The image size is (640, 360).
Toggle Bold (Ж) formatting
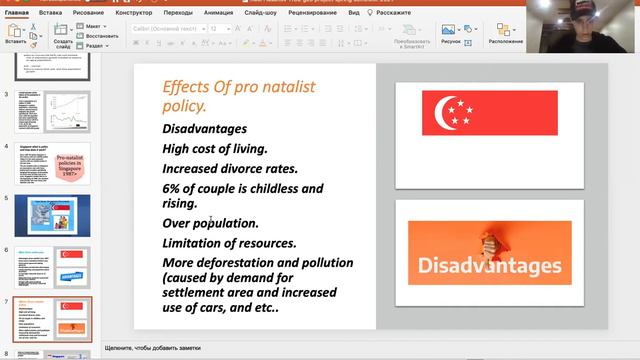tap(136, 43)
